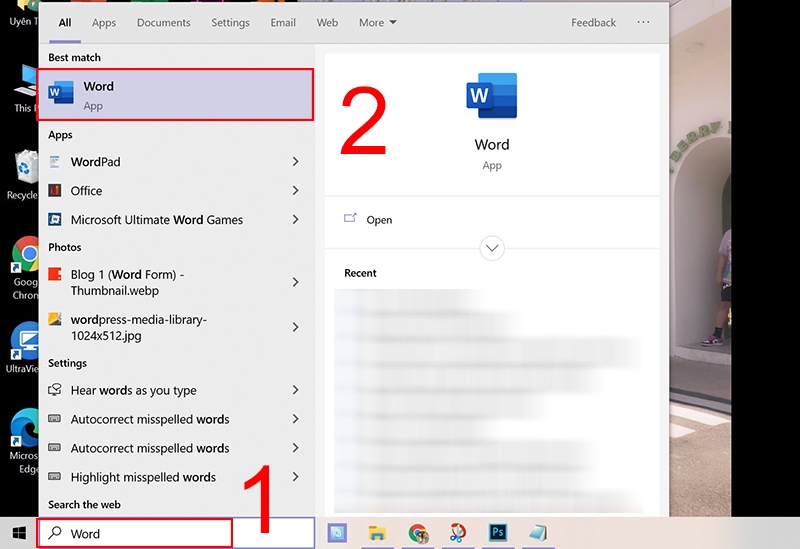This screenshot has width=800, height=549.
Task: Open the Word app best match result
Action: pyautogui.click(x=175, y=95)
